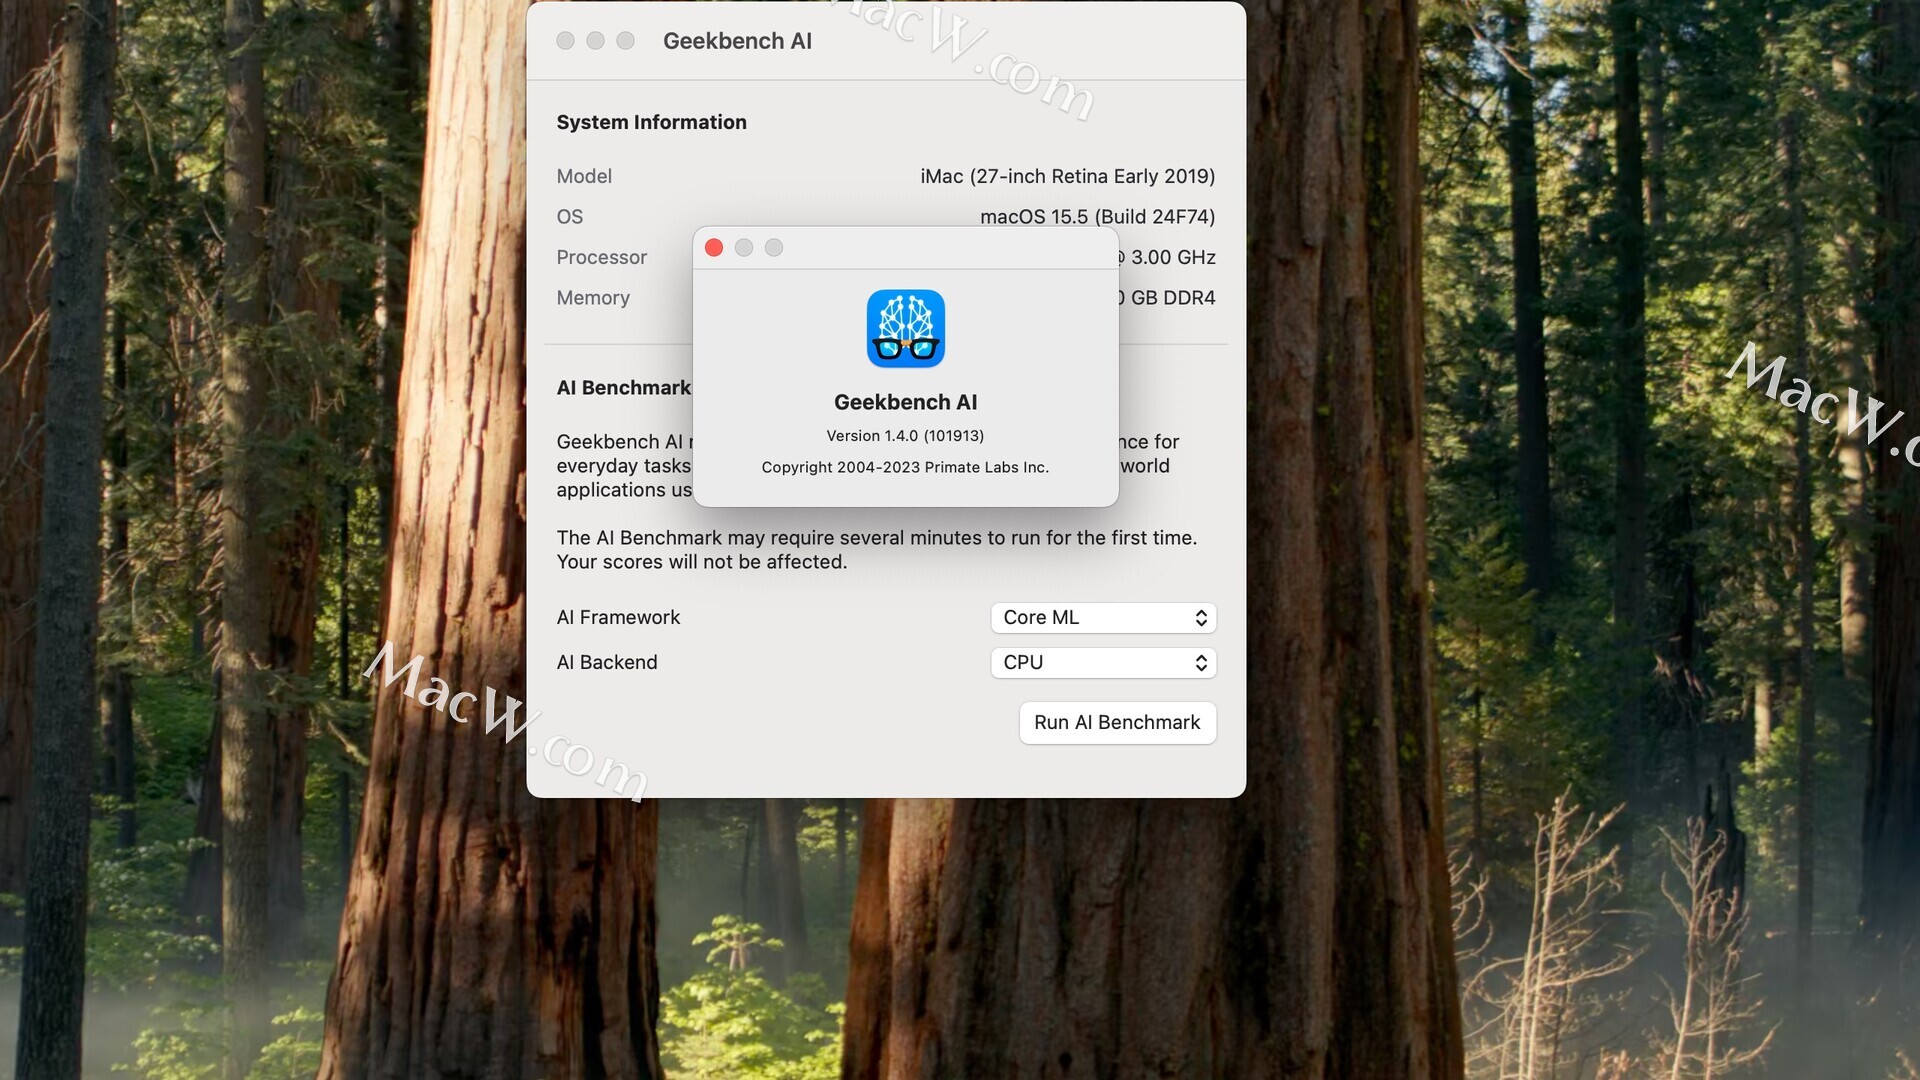Click the System Information heading
The height and width of the screenshot is (1080, 1920).
point(651,122)
